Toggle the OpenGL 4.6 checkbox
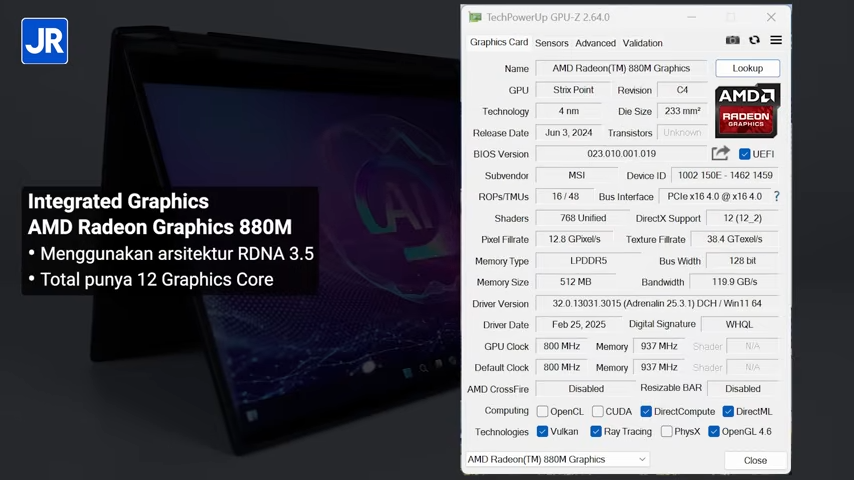 (x=714, y=432)
